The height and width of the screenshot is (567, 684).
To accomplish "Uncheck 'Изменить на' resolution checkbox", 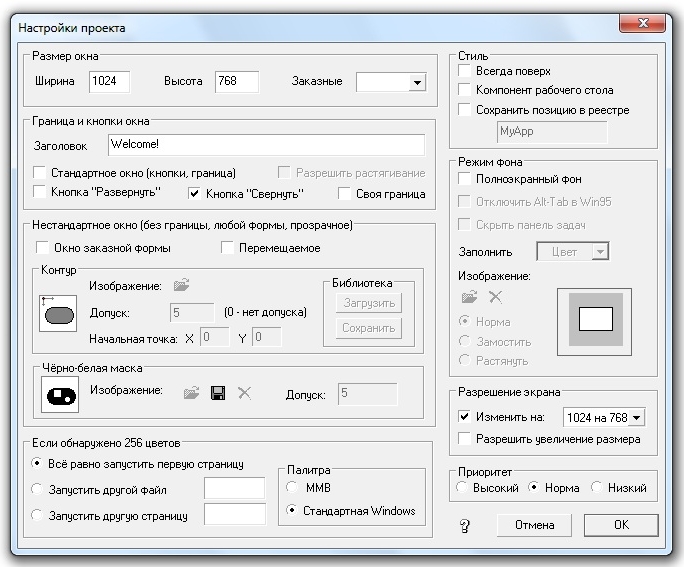I will coord(464,417).
